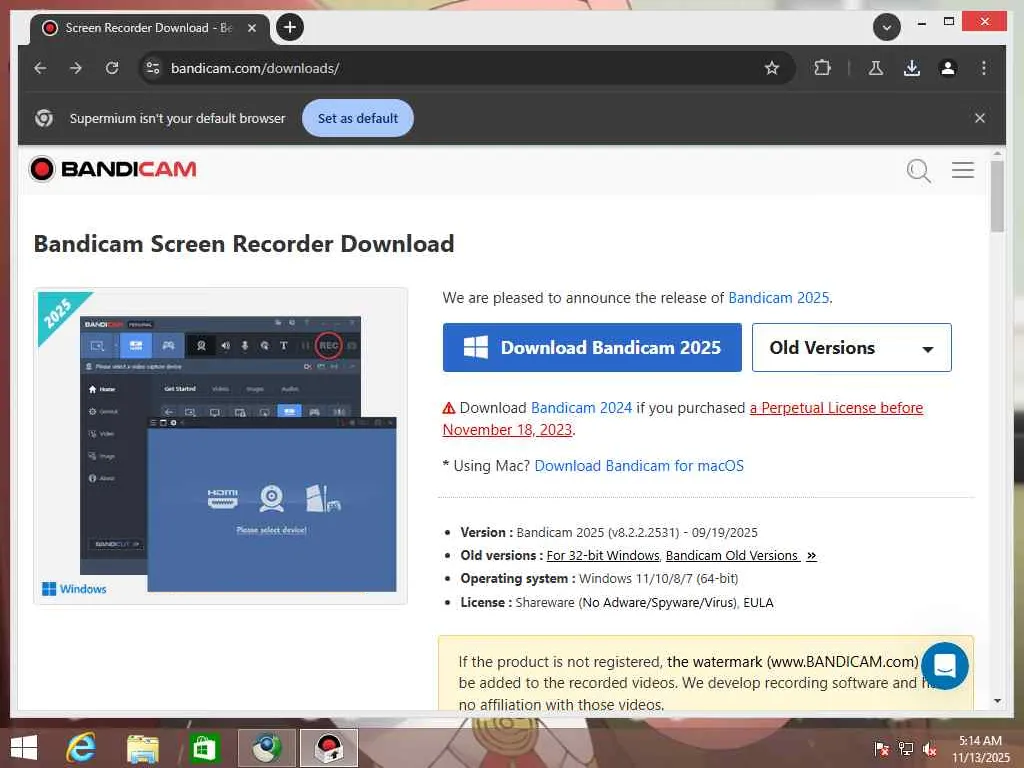
Task: Open the Windows Start button
Action: [x=24, y=747]
